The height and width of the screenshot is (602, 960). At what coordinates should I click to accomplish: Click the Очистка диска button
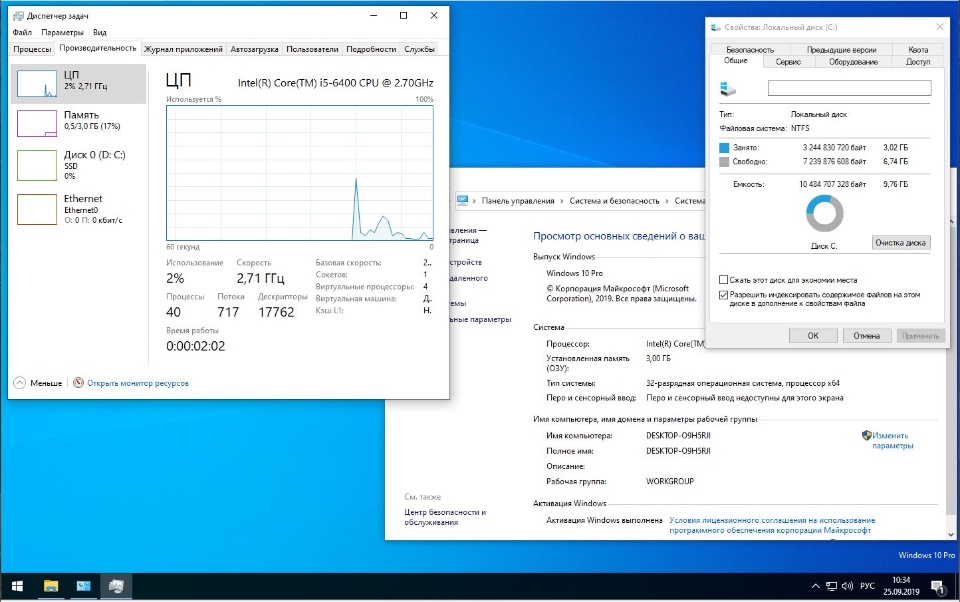(900, 243)
